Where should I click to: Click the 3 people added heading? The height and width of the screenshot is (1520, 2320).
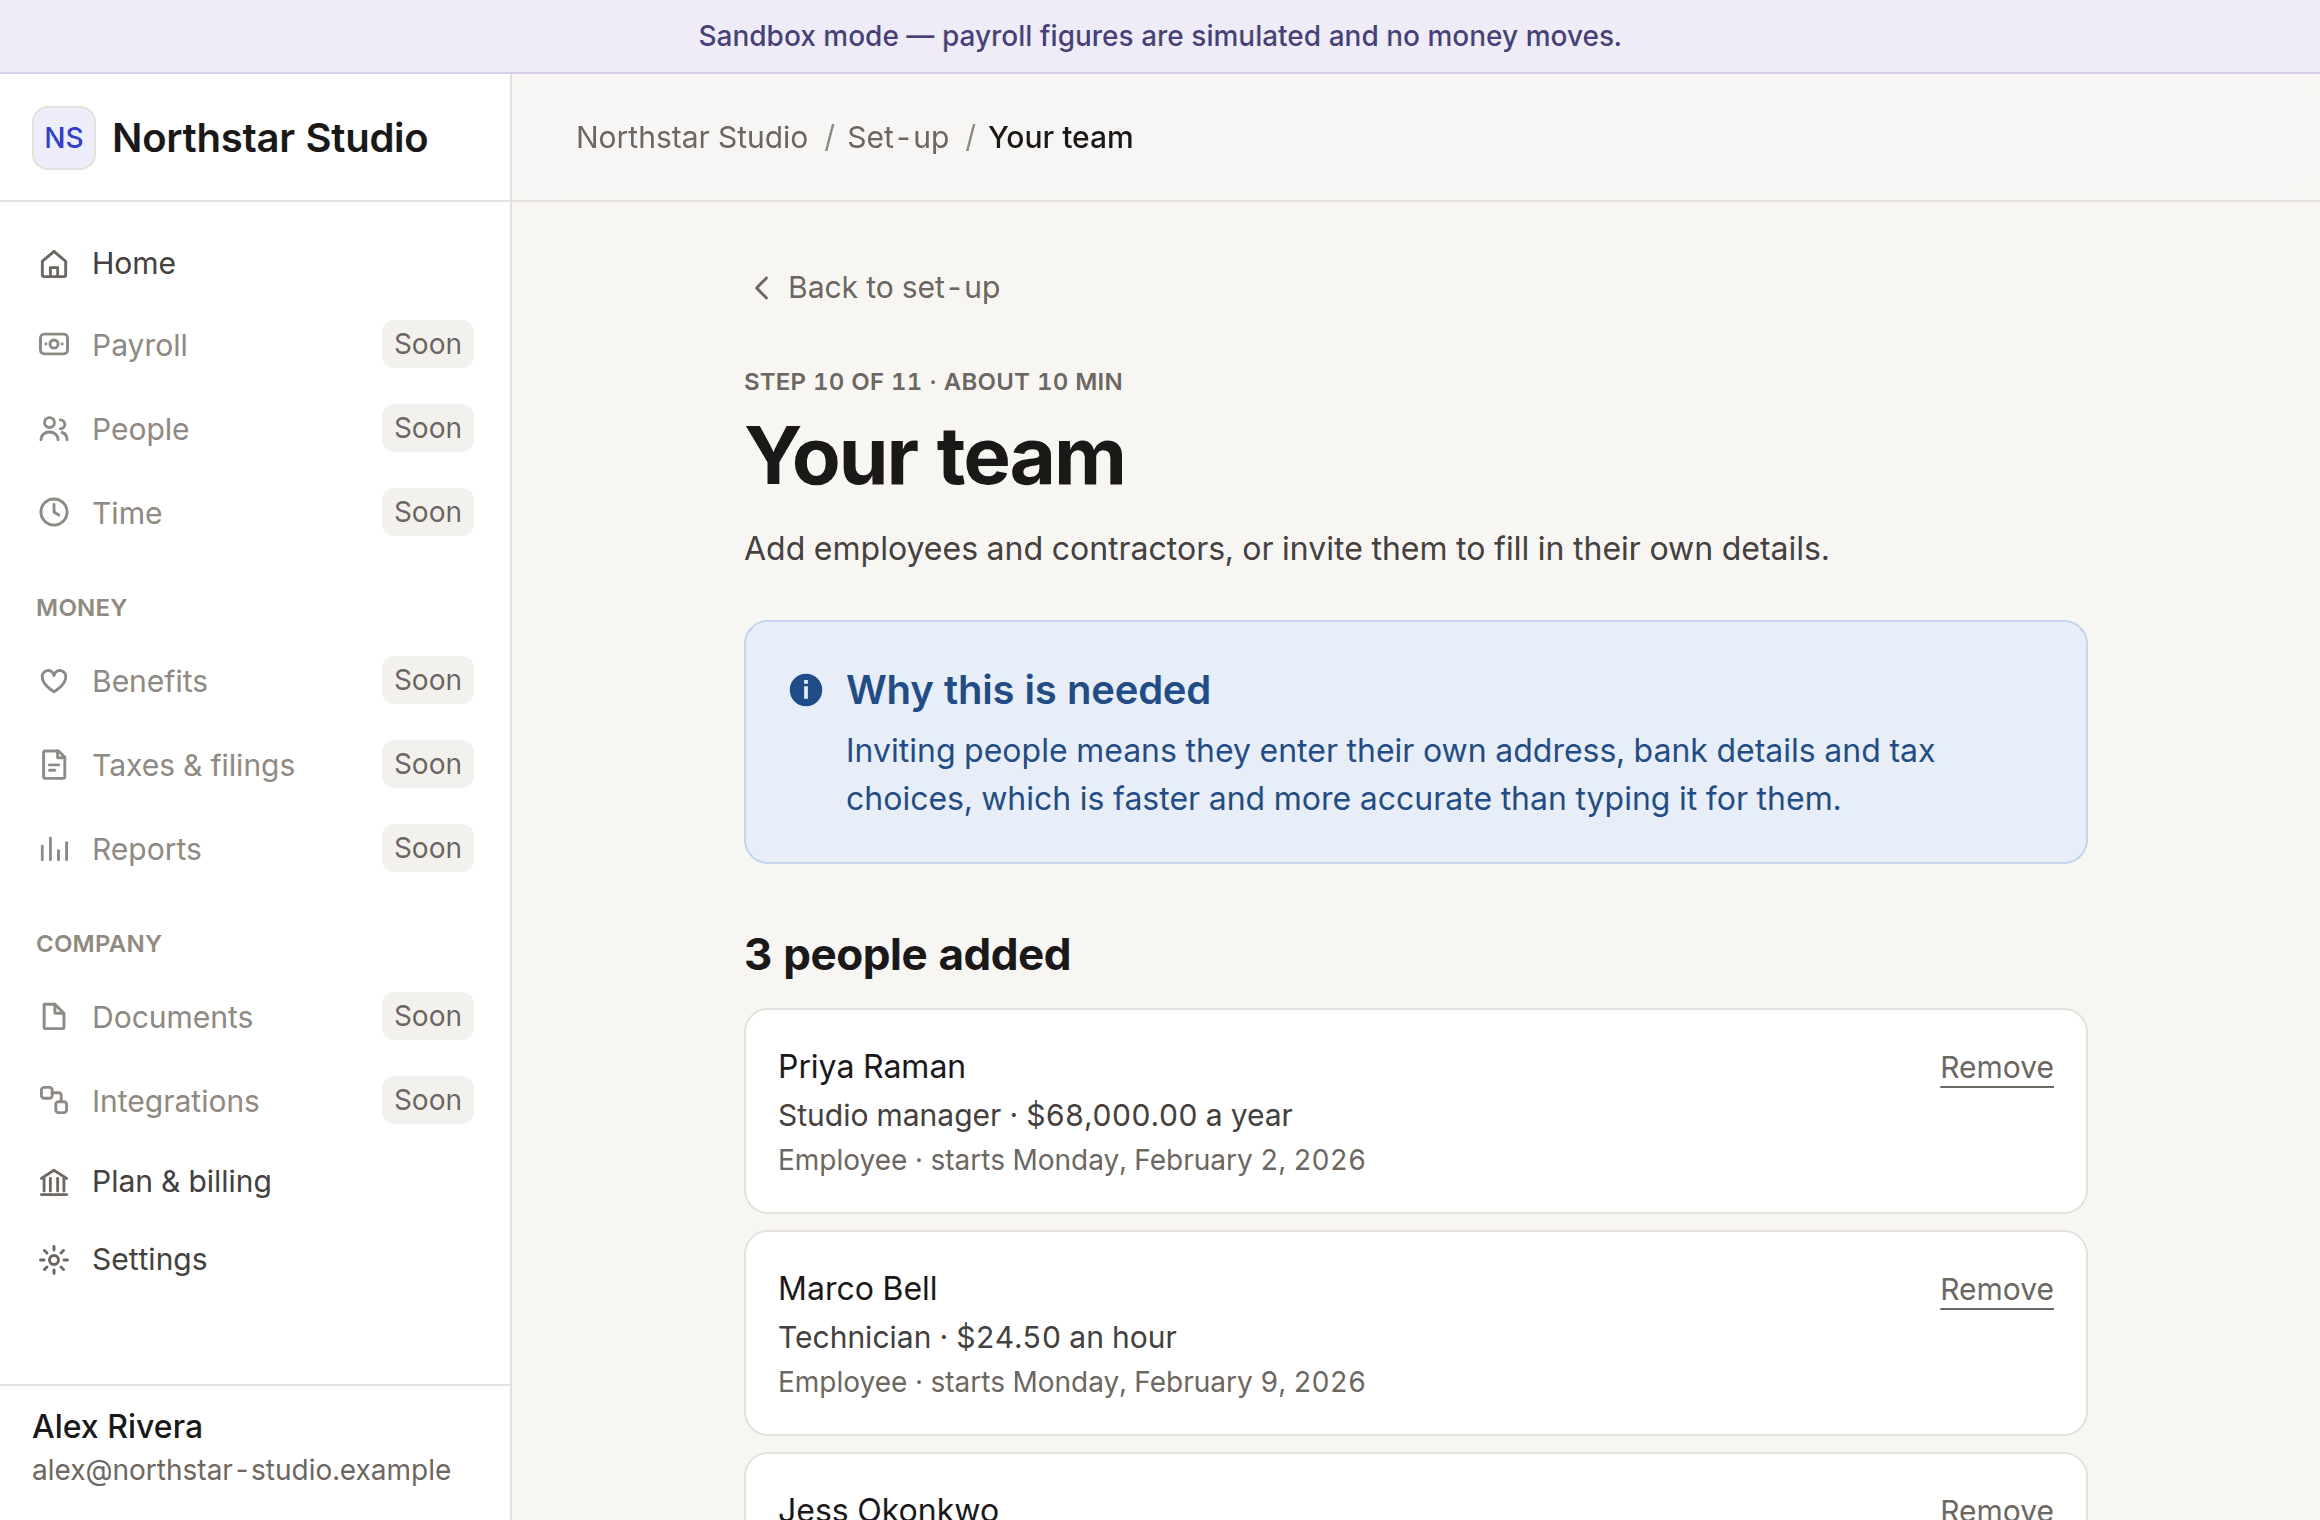tap(907, 955)
